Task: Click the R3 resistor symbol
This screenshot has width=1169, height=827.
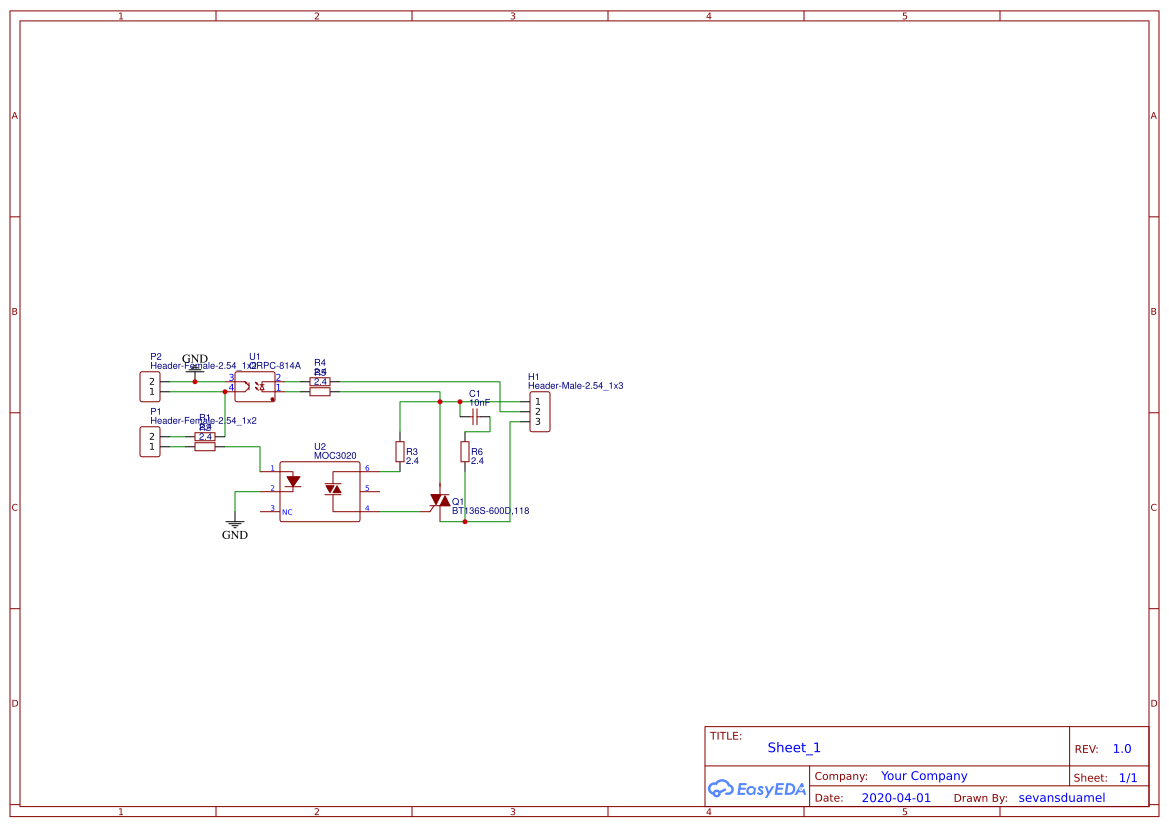Action: pos(400,451)
